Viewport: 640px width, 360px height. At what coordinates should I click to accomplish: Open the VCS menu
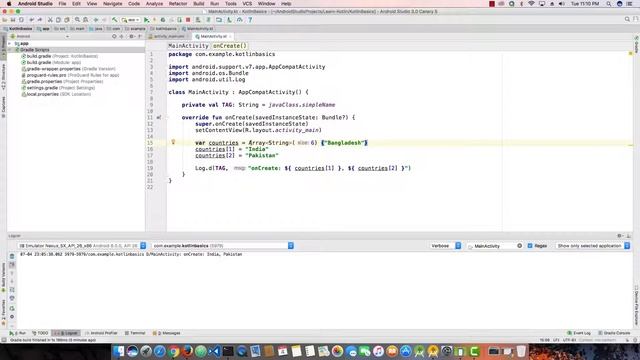247,4
